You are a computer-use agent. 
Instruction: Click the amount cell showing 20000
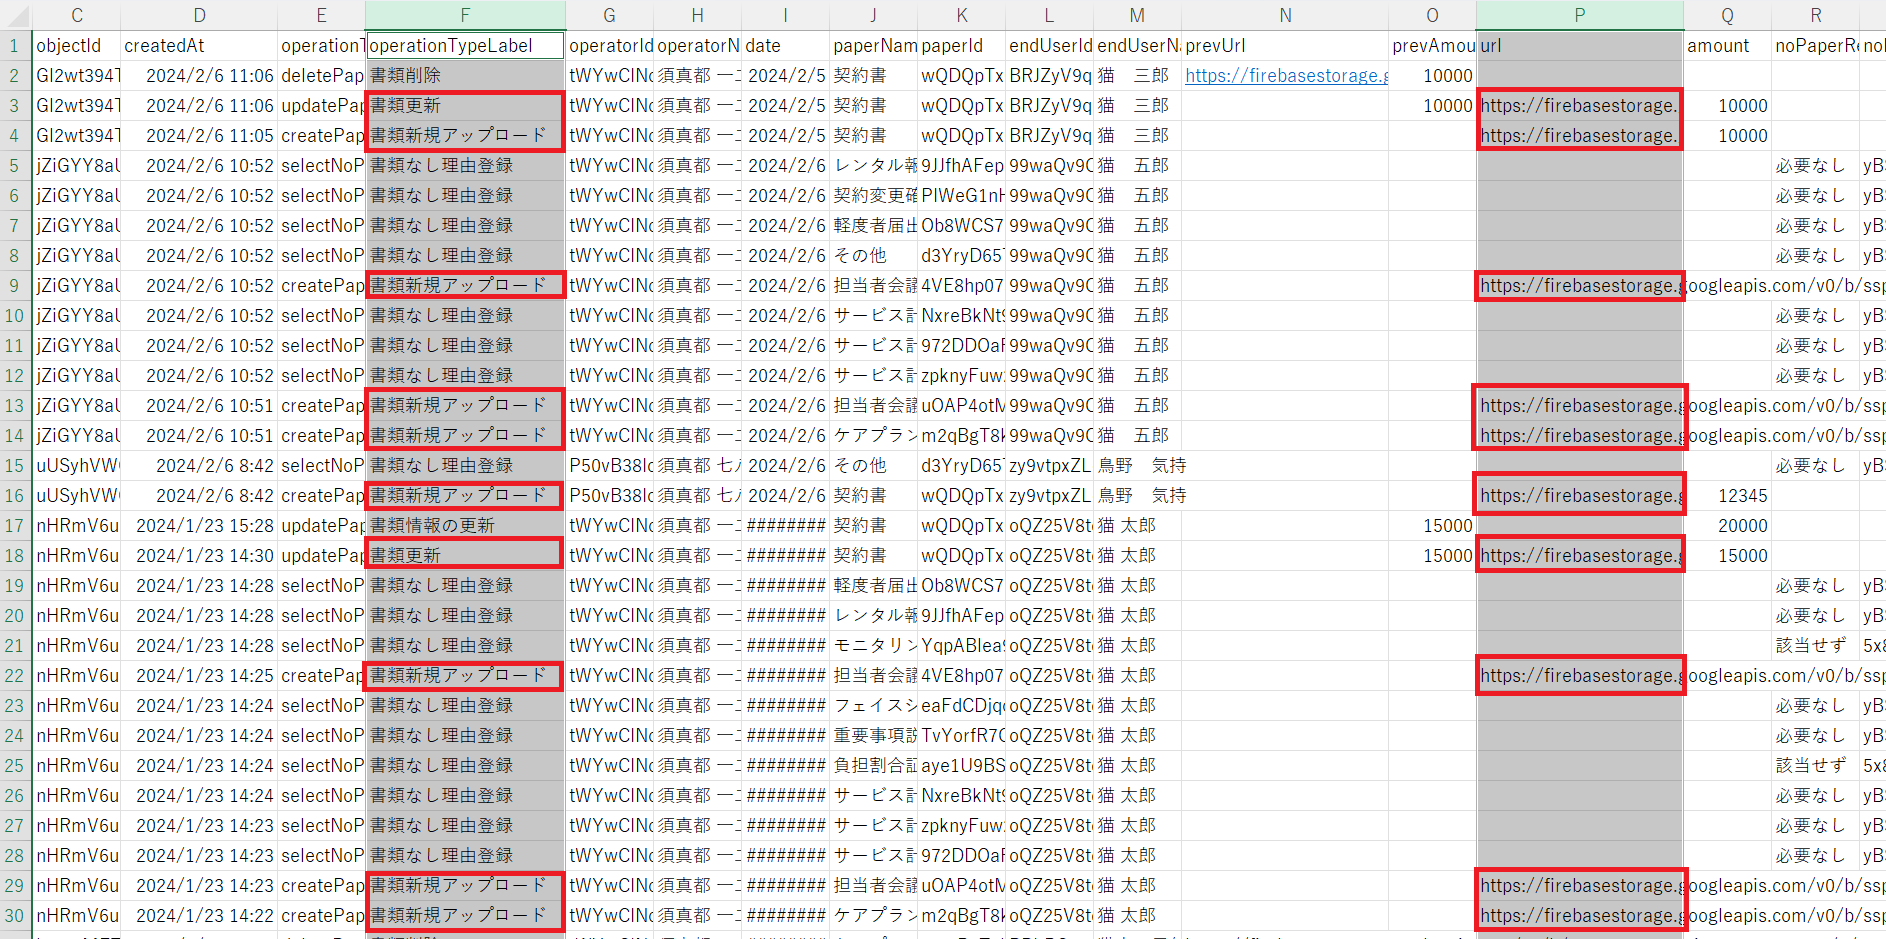coord(1727,526)
